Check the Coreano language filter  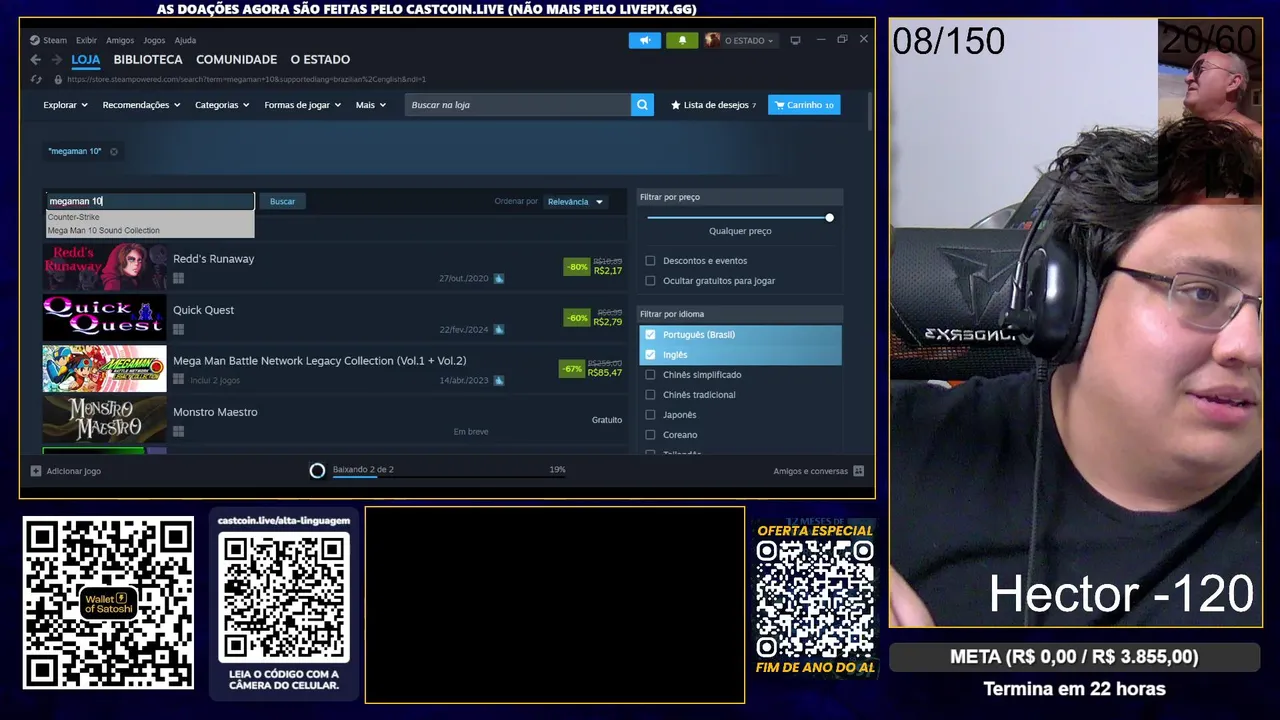(x=650, y=435)
